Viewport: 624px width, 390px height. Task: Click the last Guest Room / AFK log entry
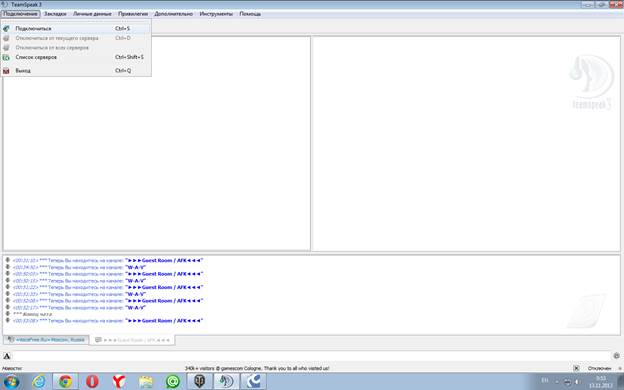click(108, 321)
